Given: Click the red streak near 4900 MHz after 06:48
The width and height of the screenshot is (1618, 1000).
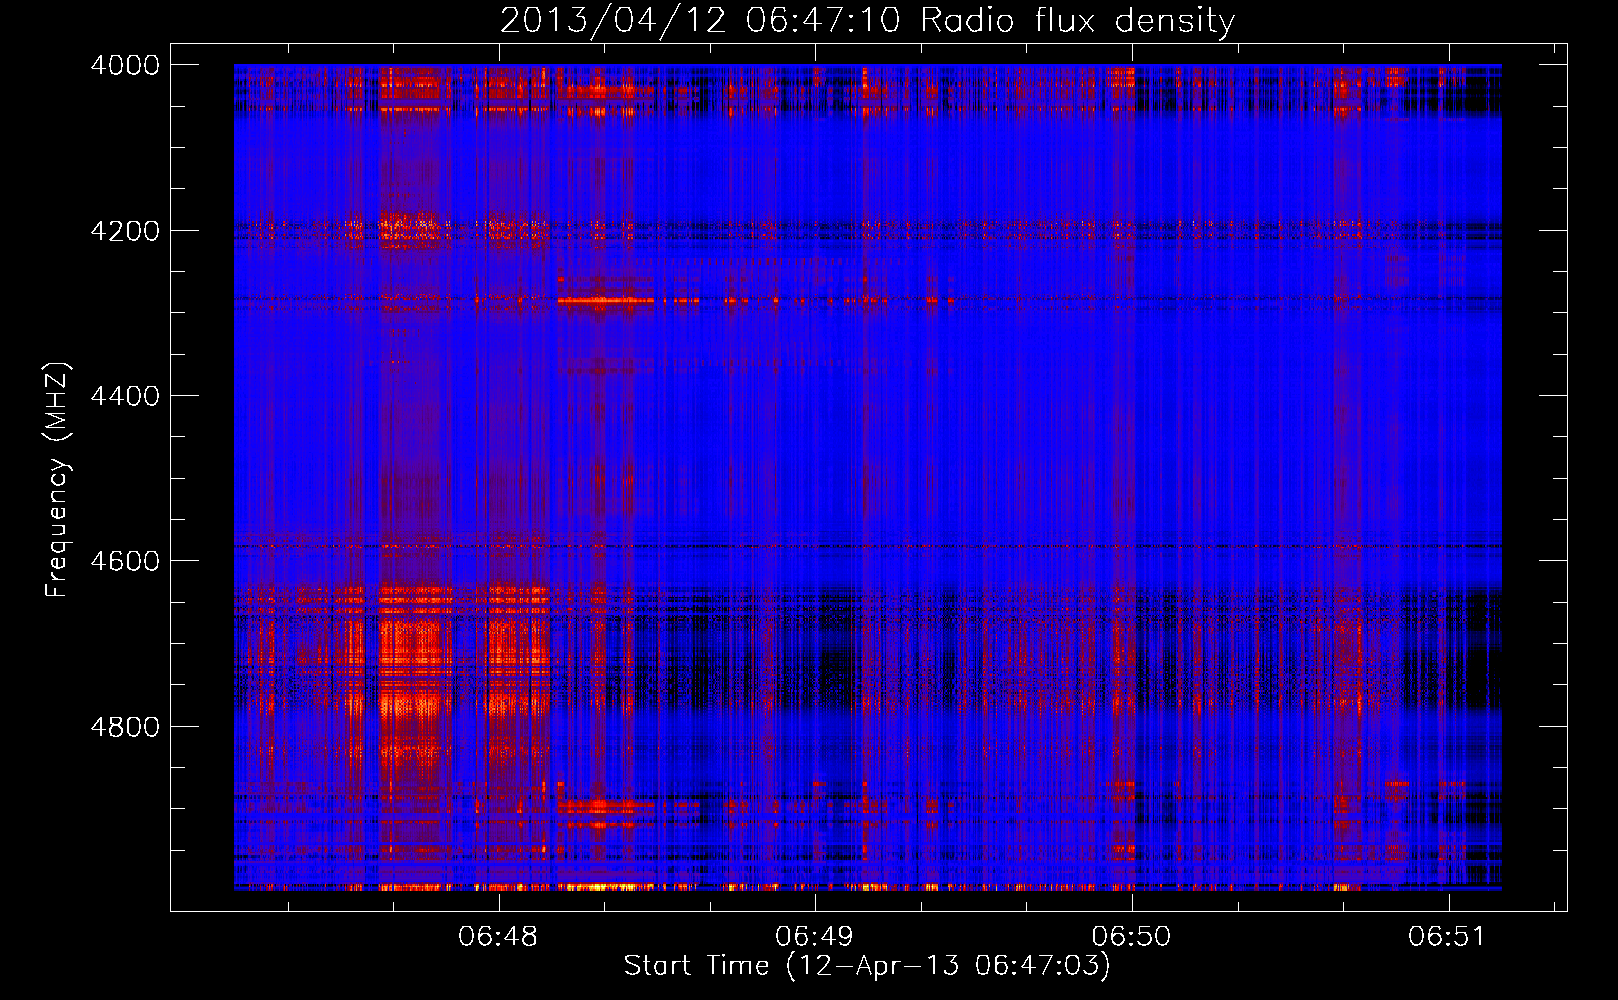Looking at the screenshot, I should [x=598, y=805].
